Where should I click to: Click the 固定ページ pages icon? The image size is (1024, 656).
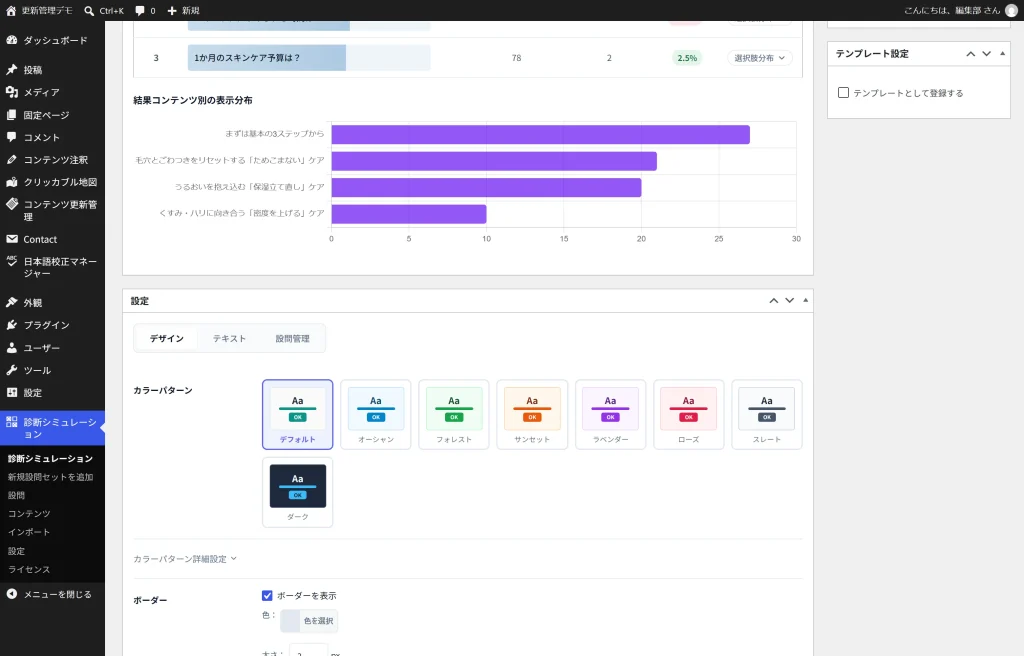coord(12,114)
